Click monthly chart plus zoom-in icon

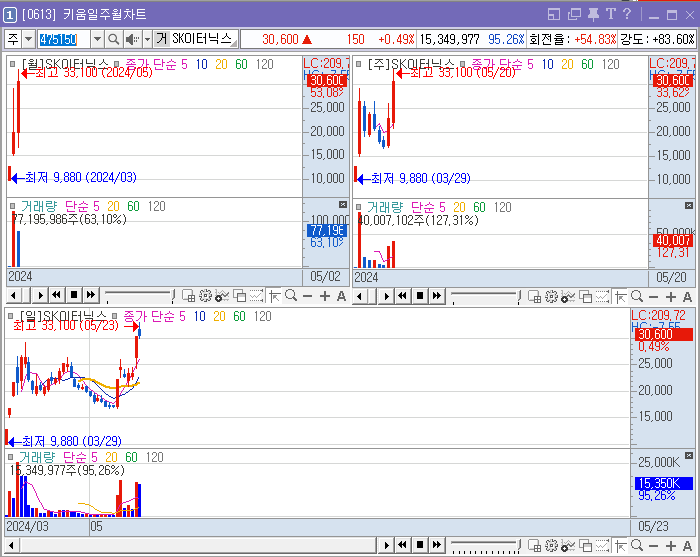point(325,296)
